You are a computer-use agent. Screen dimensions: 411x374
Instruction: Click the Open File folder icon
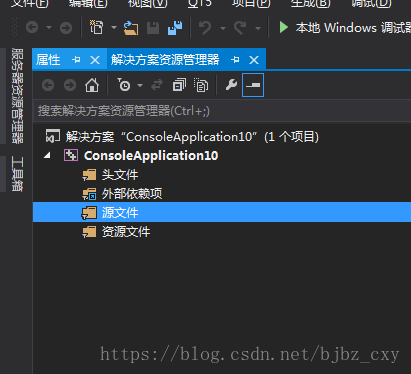(131, 28)
